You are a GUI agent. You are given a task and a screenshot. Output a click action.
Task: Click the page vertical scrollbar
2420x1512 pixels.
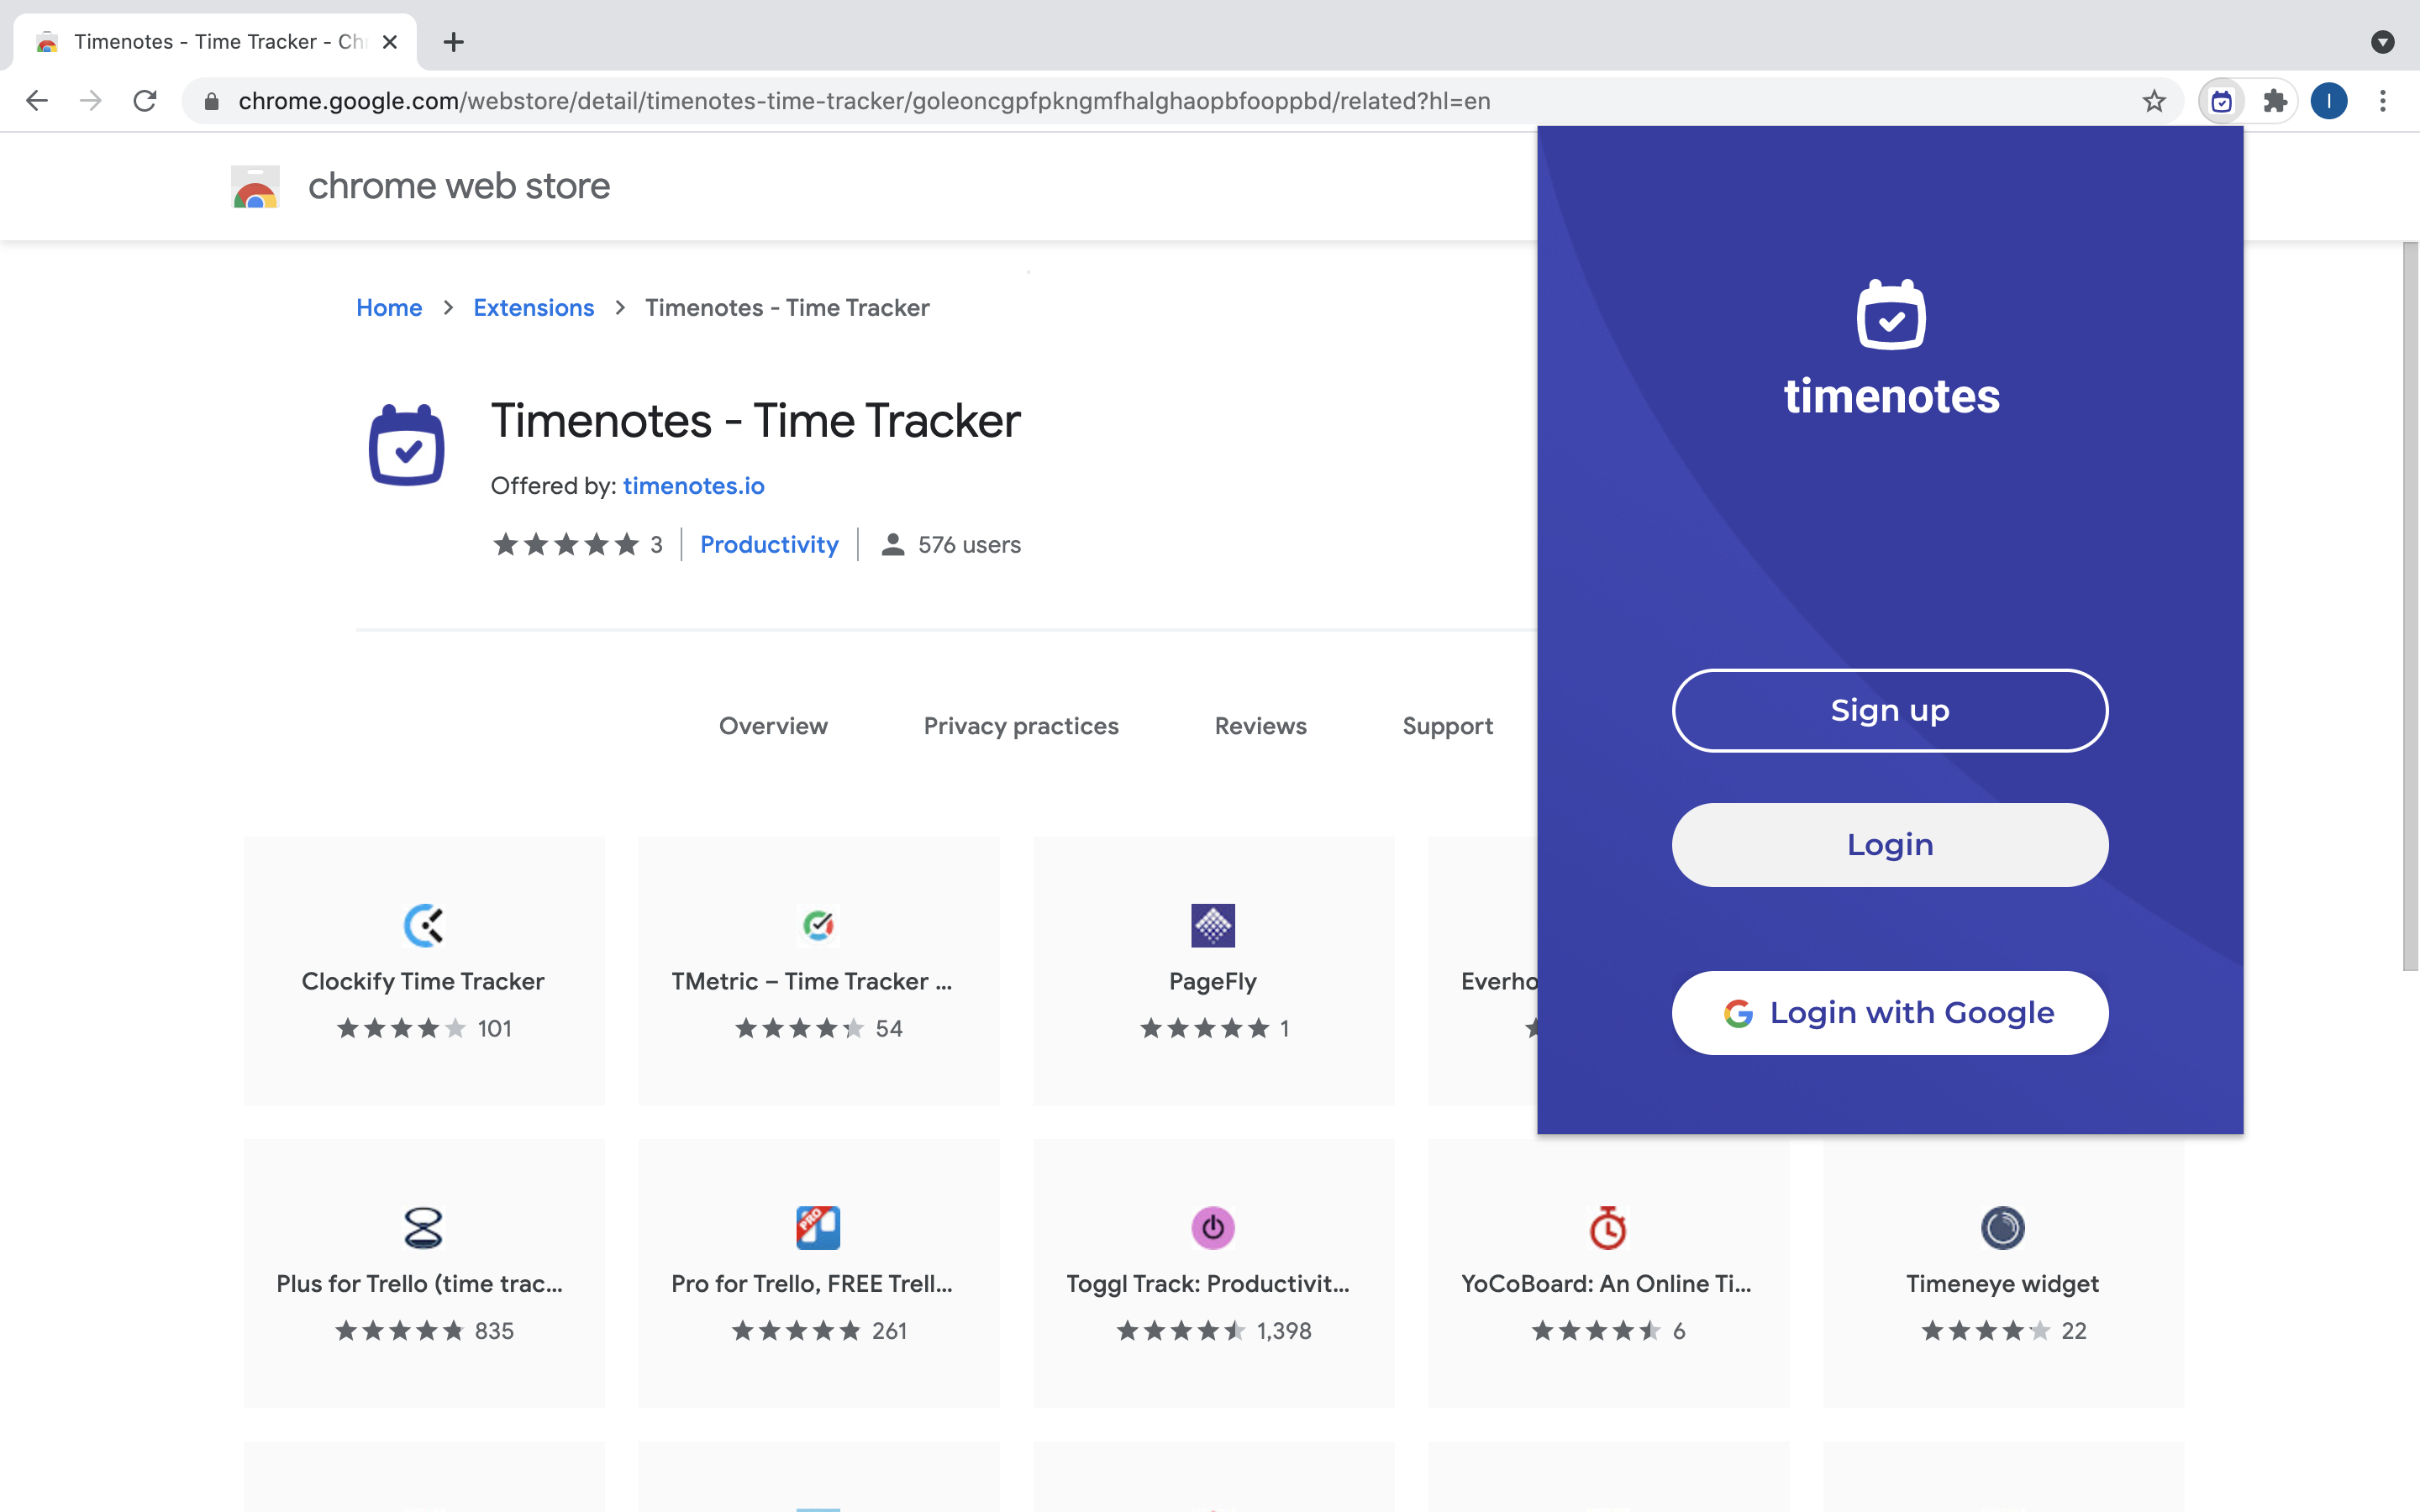[2409, 605]
